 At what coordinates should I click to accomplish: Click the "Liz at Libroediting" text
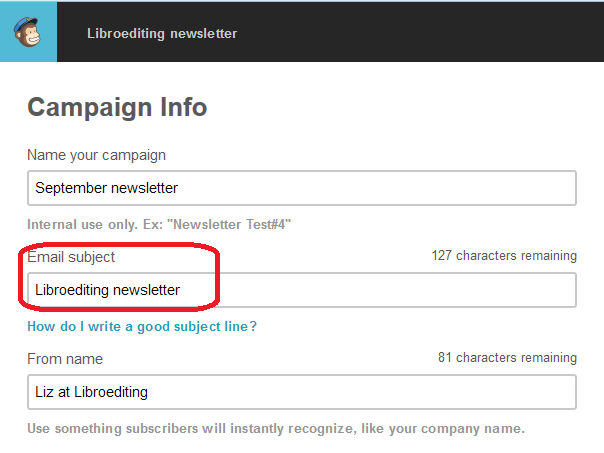tap(91, 392)
